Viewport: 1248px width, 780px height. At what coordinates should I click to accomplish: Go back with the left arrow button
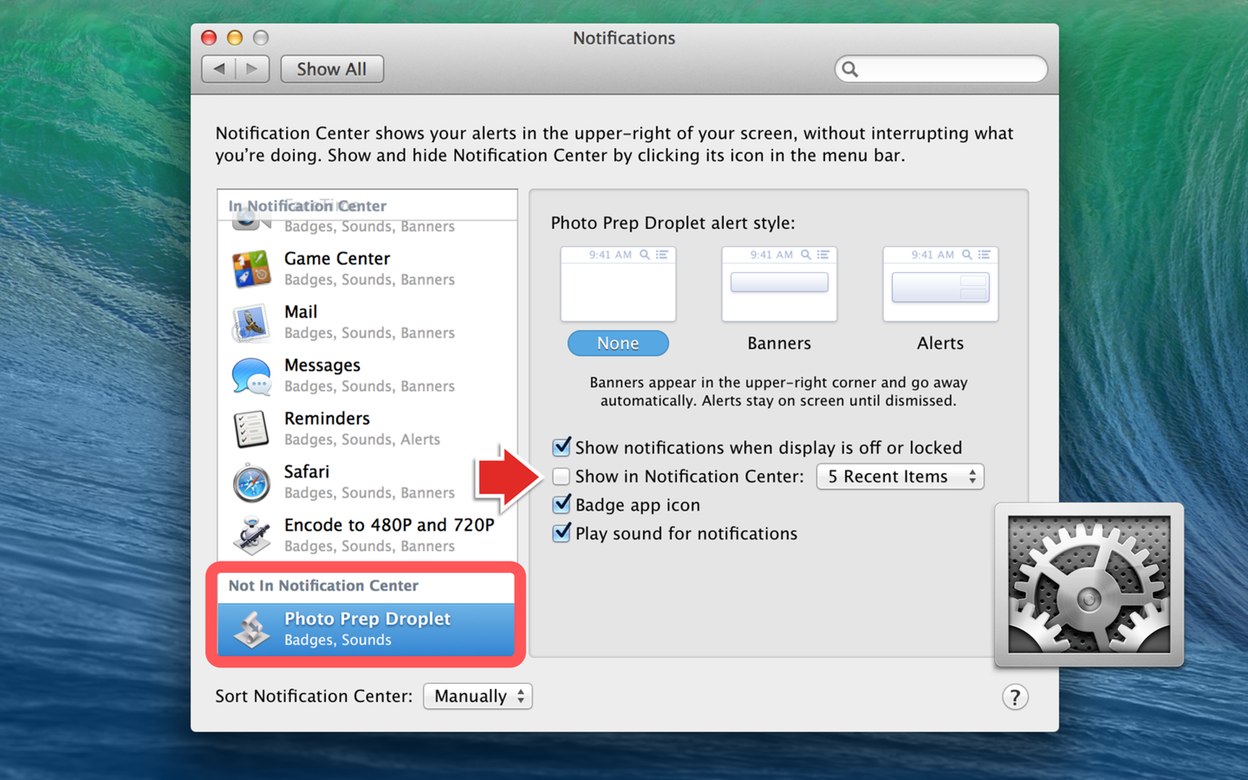(219, 69)
